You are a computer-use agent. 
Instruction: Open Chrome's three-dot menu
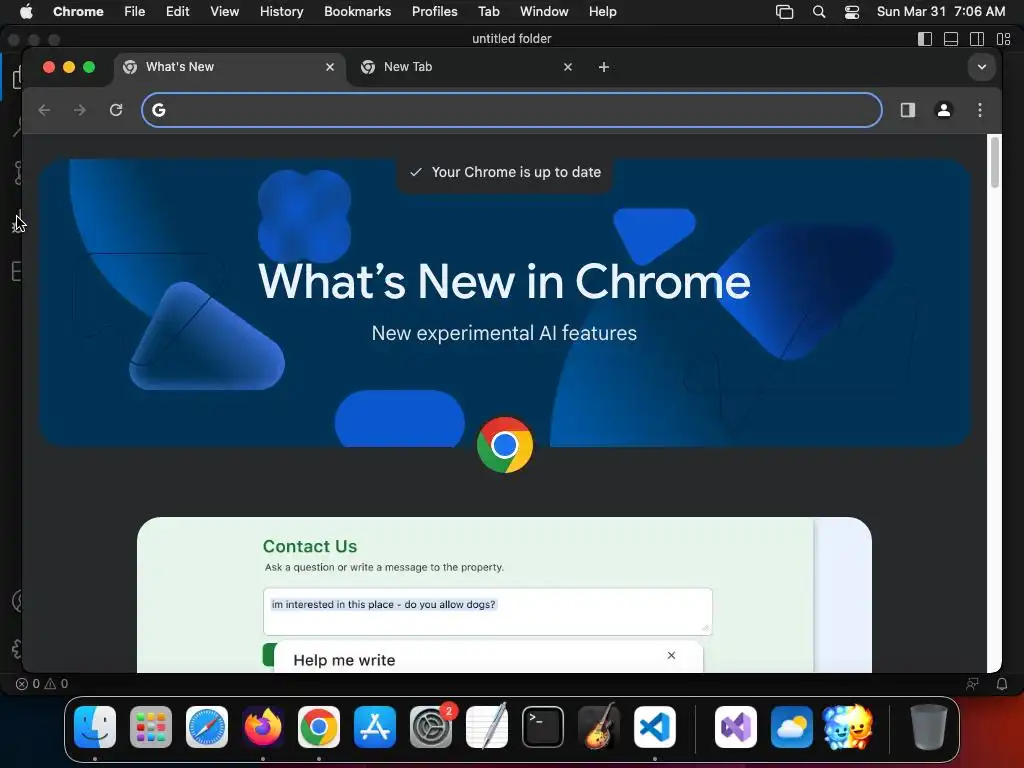980,110
